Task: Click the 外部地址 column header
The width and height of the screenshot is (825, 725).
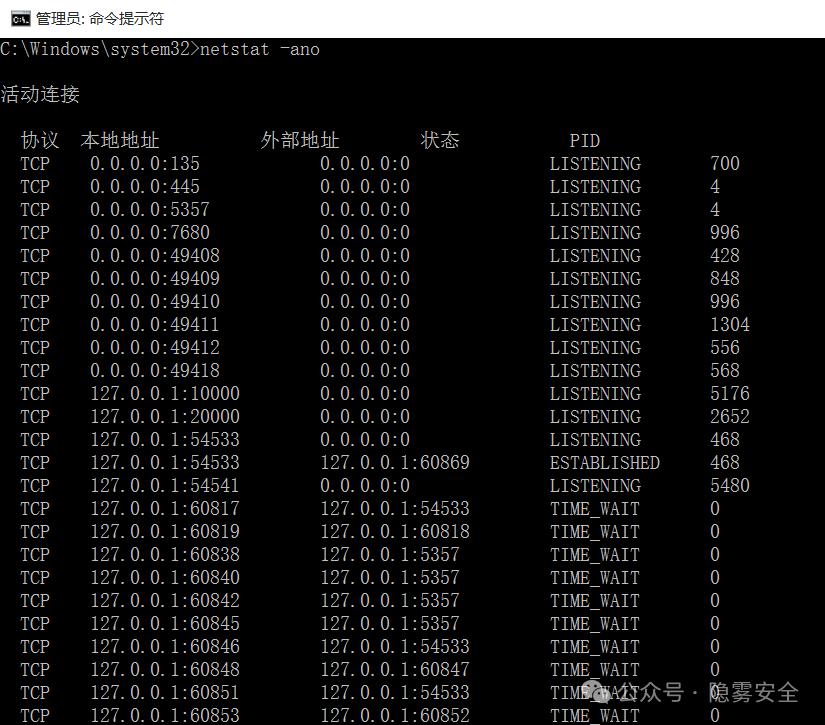Action: pos(300,140)
